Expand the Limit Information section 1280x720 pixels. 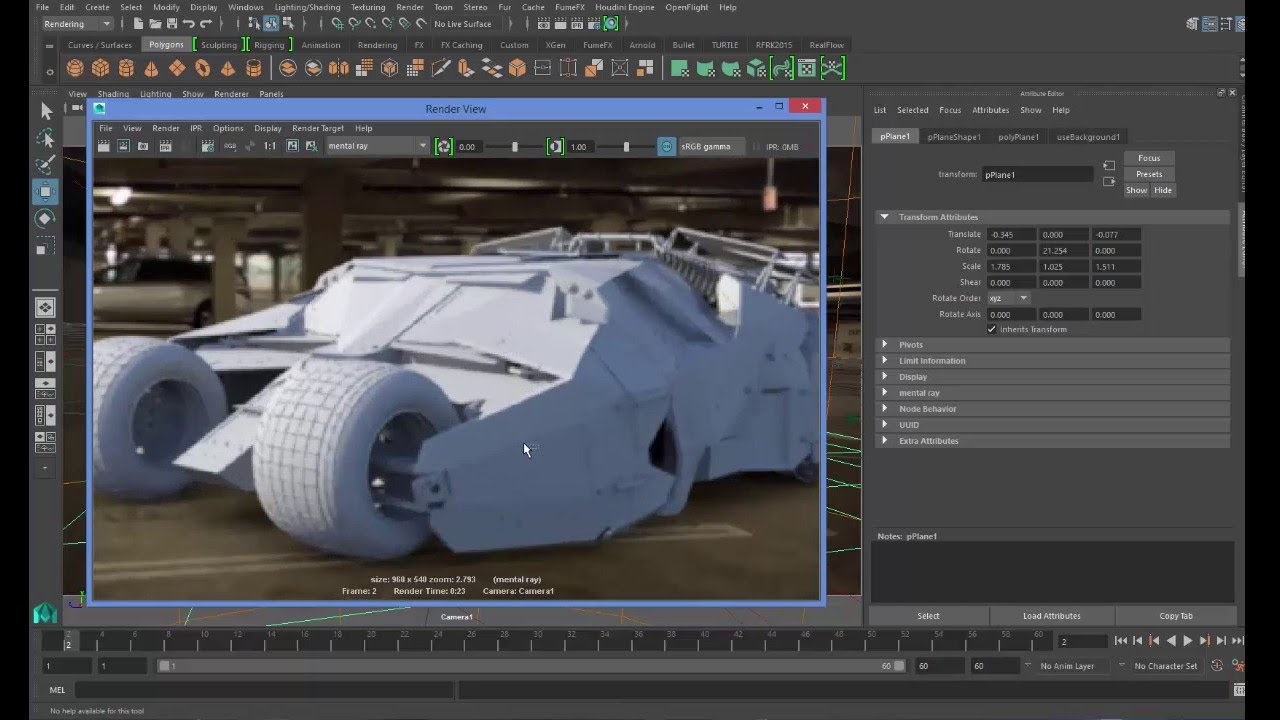point(884,361)
